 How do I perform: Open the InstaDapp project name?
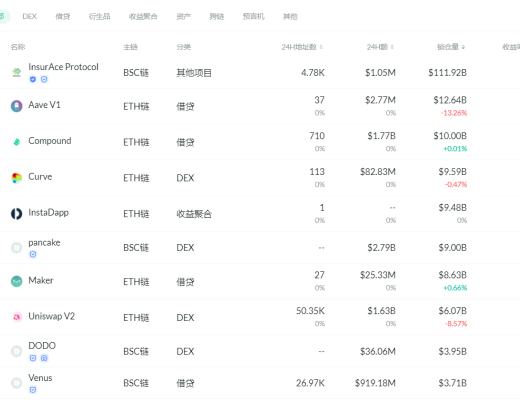pos(48,213)
